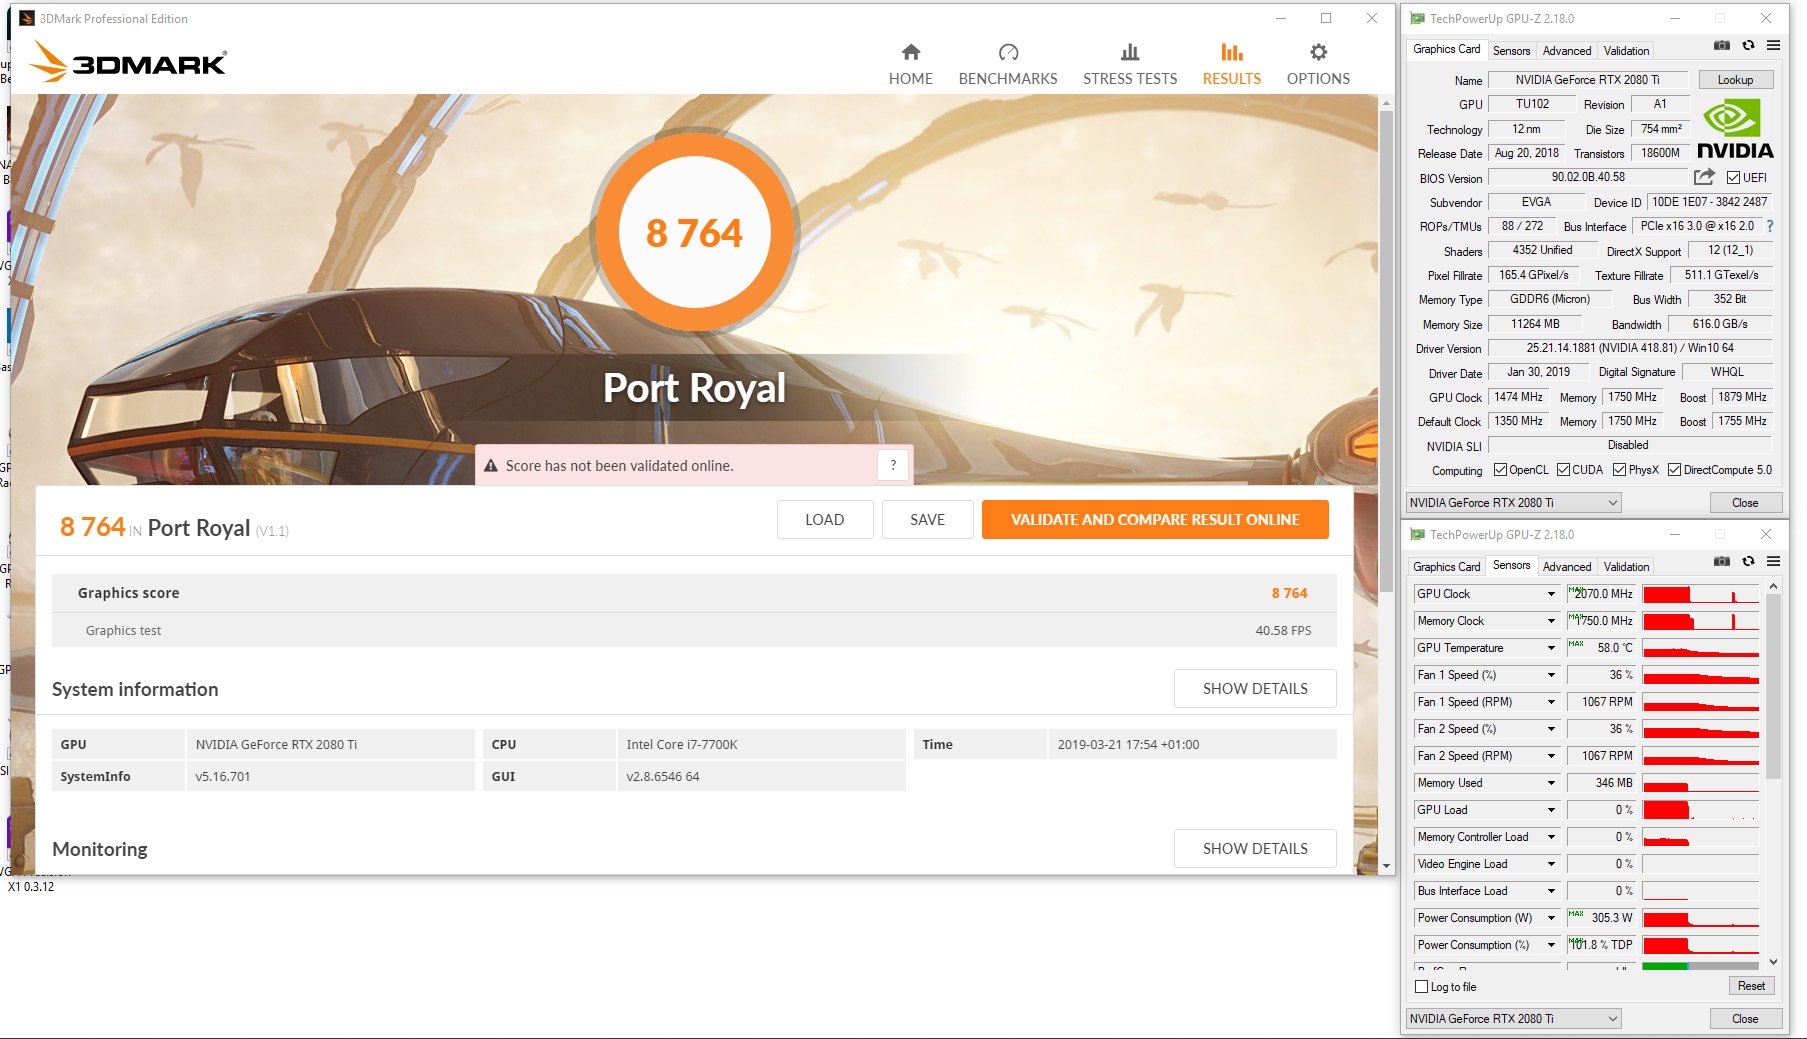Toggle the PhysX checkbox
This screenshot has height=1039, width=1807.
[x=1619, y=470]
